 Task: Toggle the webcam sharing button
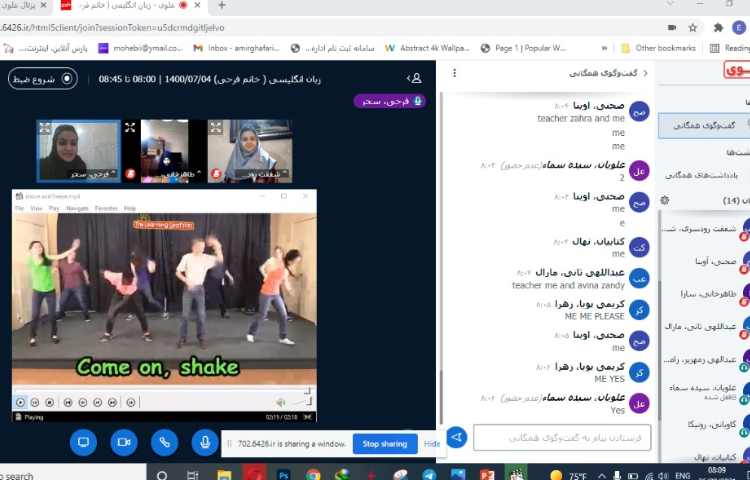124,442
